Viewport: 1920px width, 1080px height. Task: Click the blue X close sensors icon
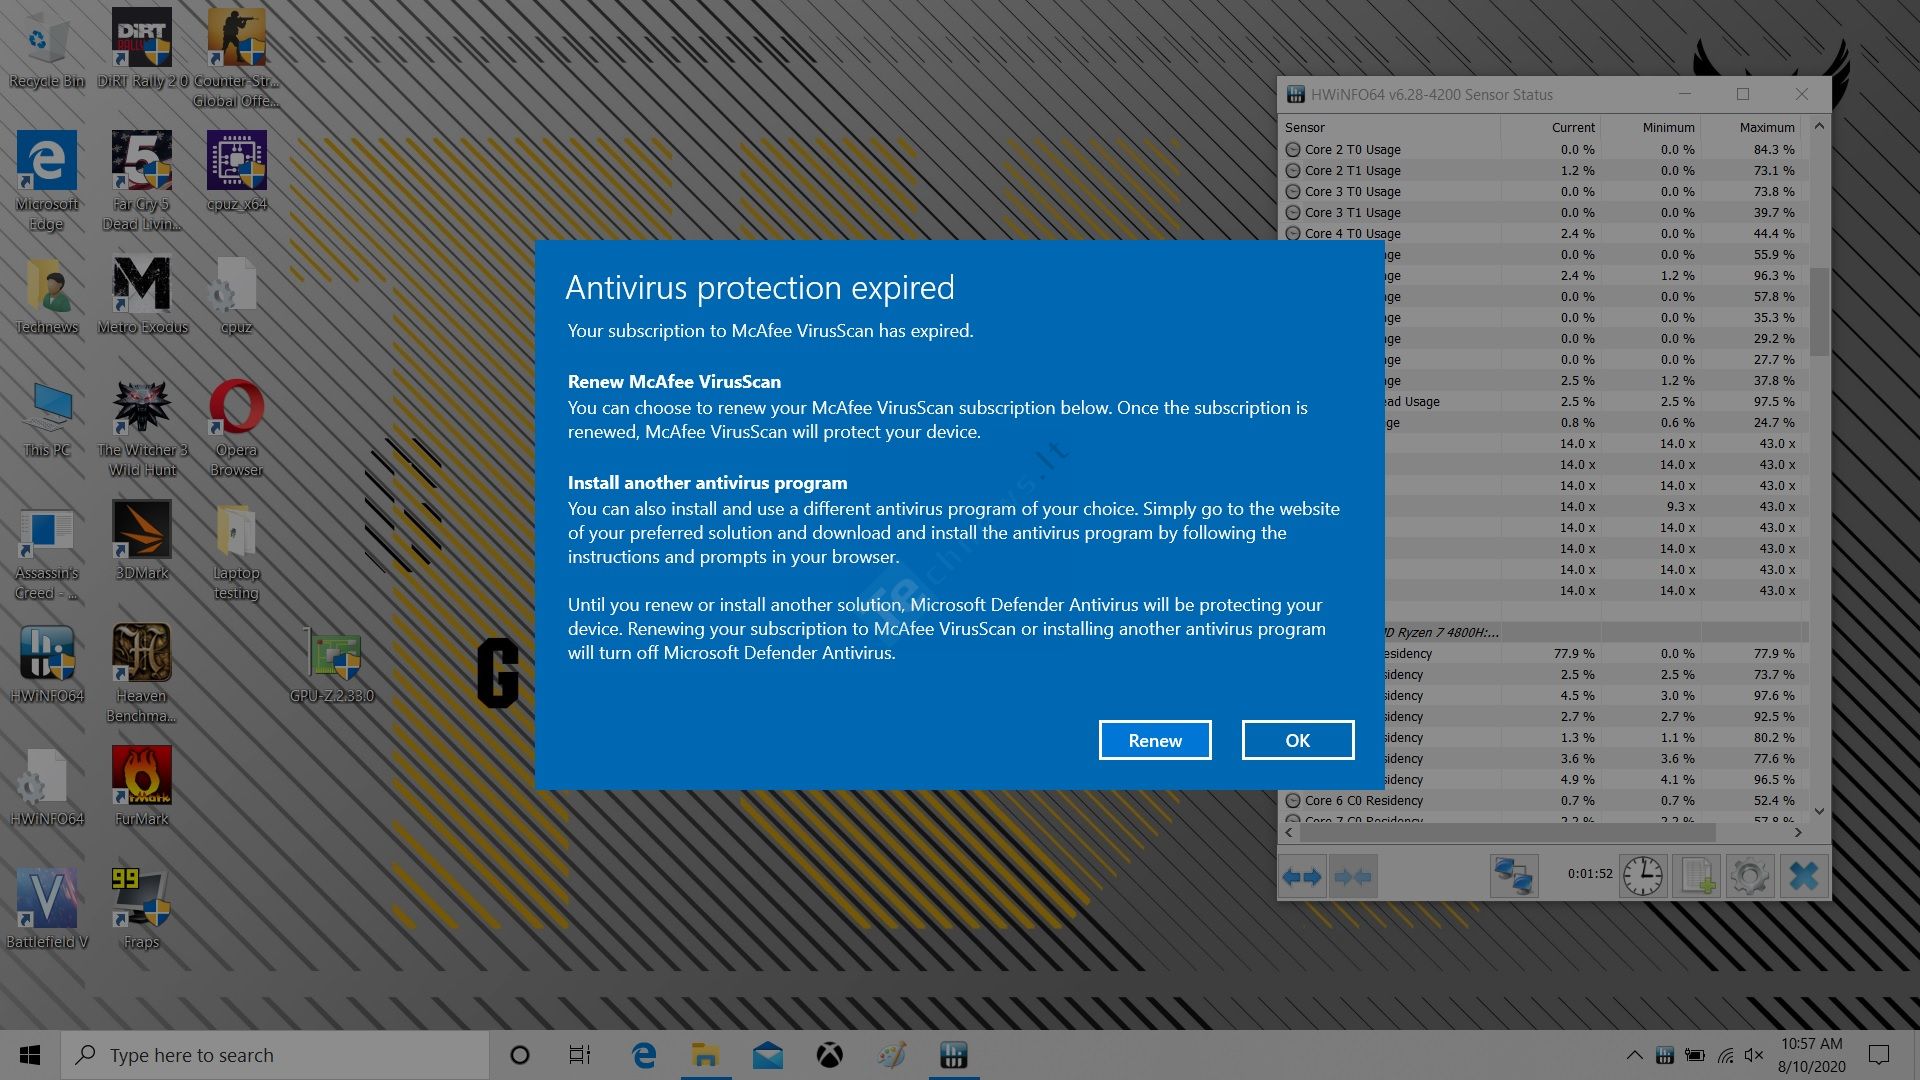(1803, 876)
